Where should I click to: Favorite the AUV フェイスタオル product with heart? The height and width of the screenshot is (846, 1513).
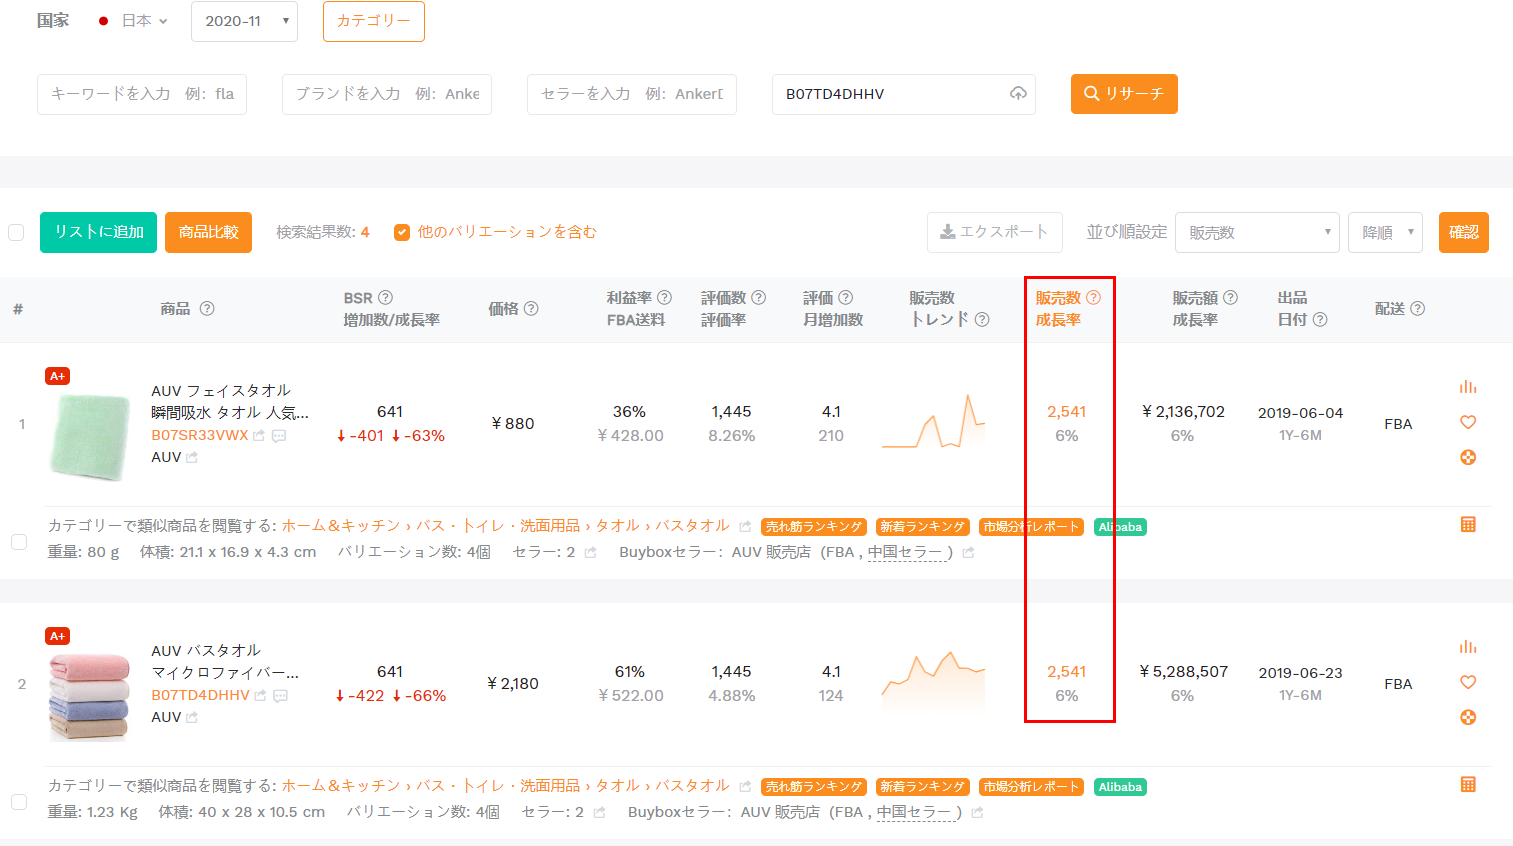[1467, 422]
